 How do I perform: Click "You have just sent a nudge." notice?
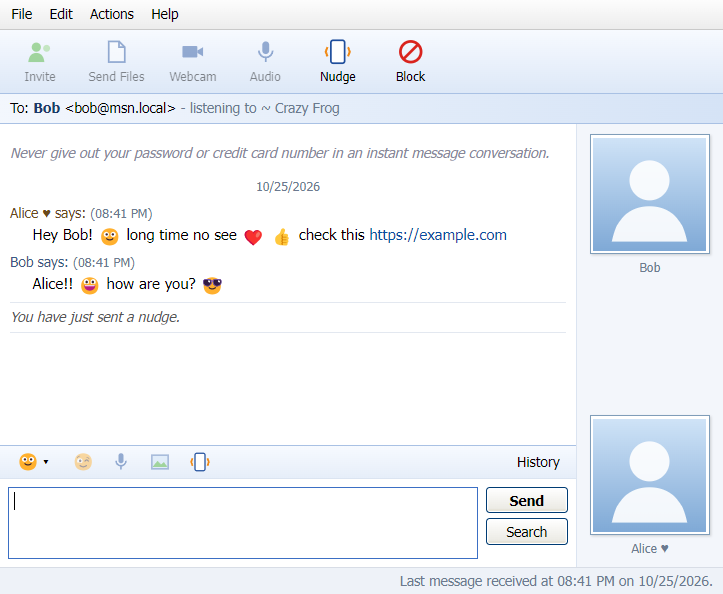pyautogui.click(x=95, y=317)
